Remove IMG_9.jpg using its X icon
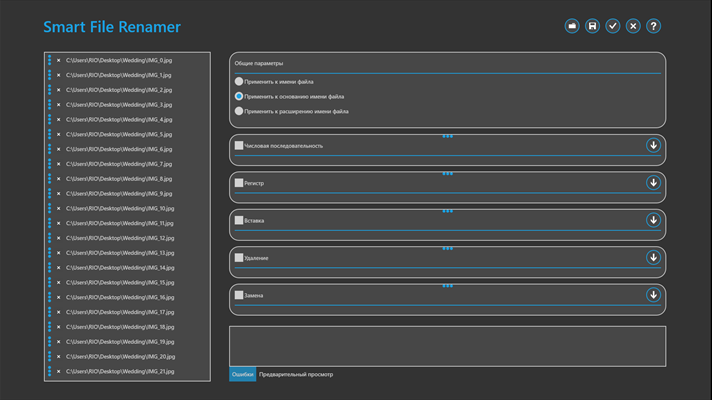Image resolution: width=712 pixels, height=400 pixels. click(x=59, y=194)
